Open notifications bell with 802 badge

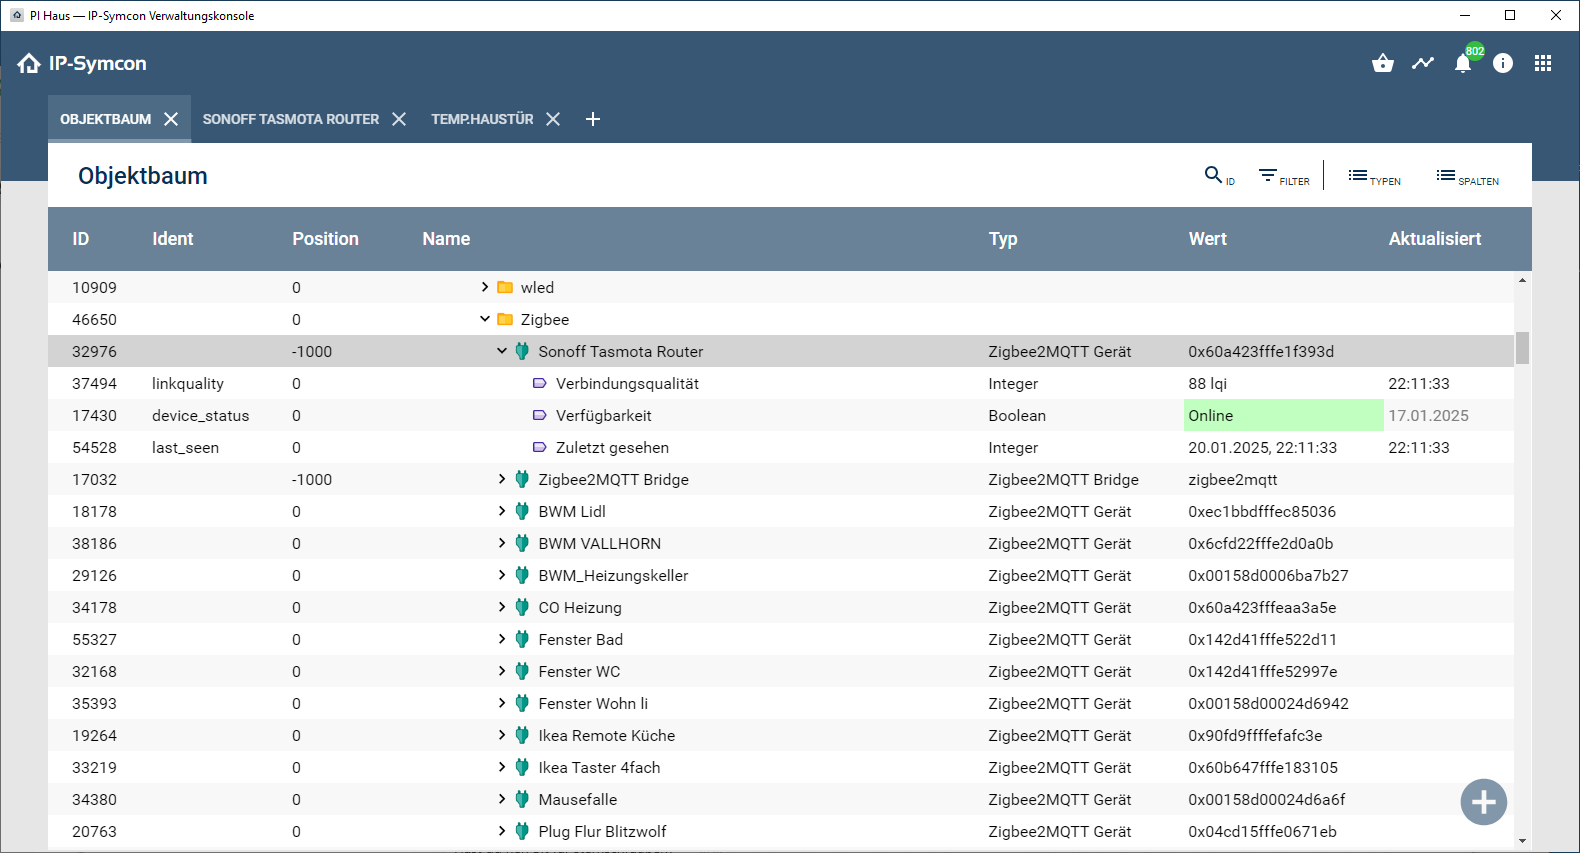(x=1464, y=63)
